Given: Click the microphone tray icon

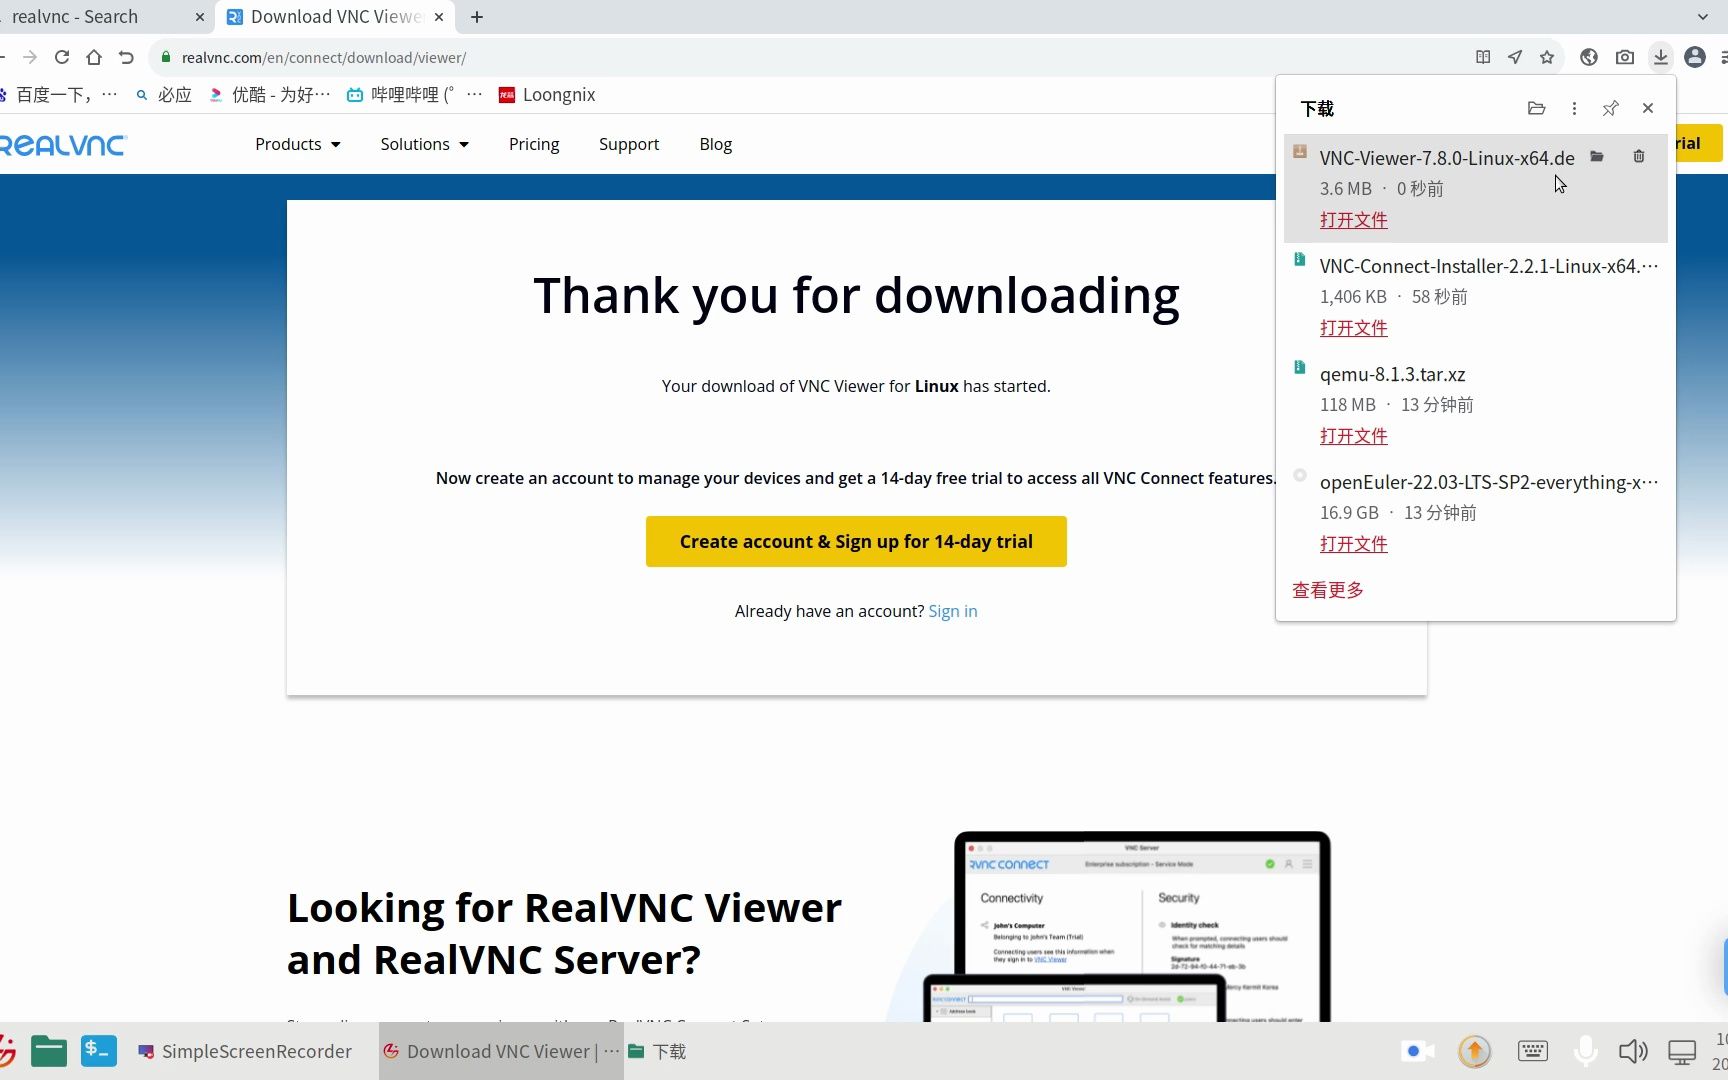Looking at the screenshot, I should (1585, 1051).
